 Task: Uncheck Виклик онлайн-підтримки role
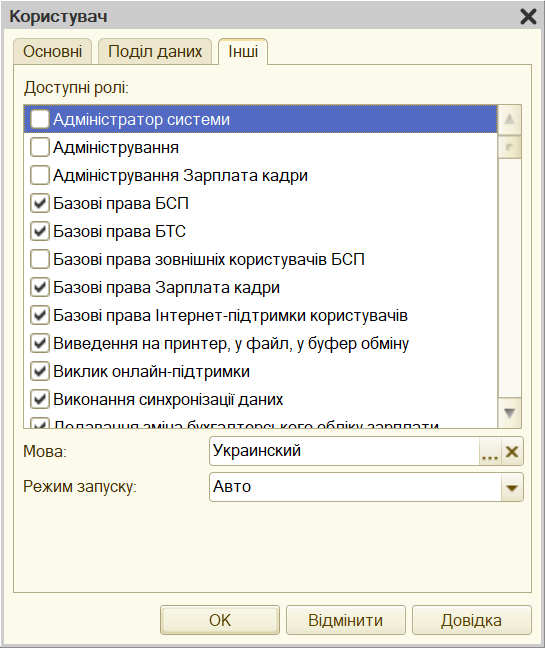coord(40,372)
